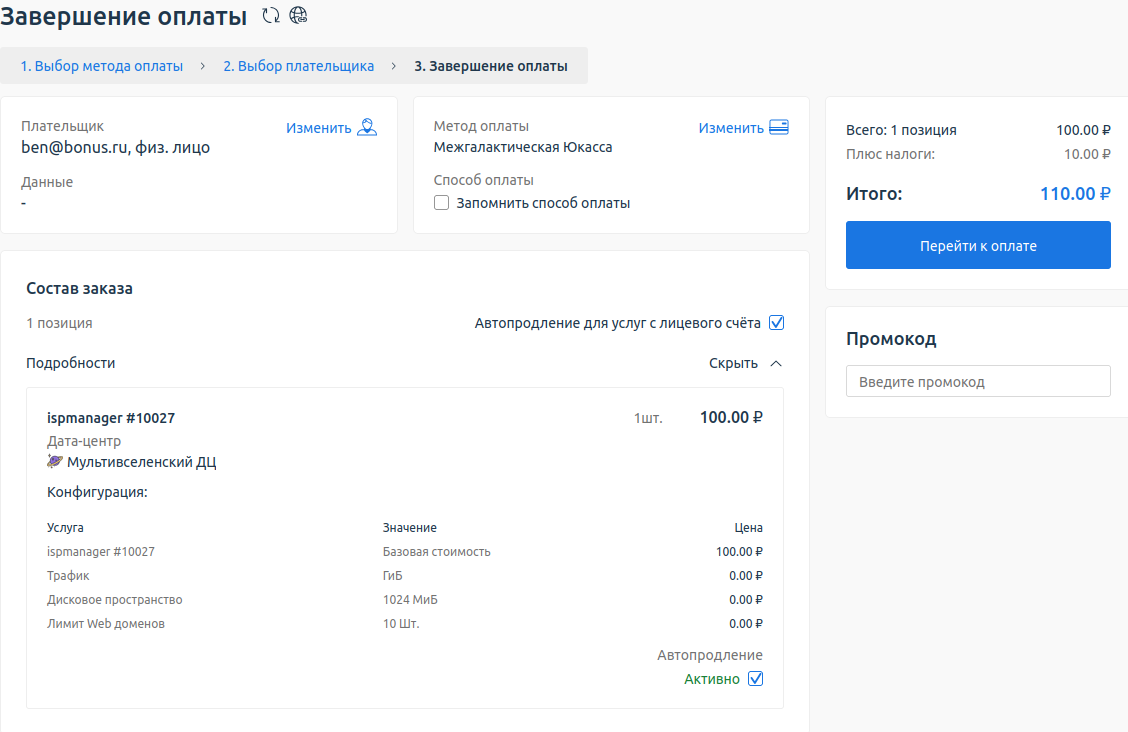The height and width of the screenshot is (732, 1128).
Task: Click the payment card icon
Action: pyautogui.click(x=779, y=127)
